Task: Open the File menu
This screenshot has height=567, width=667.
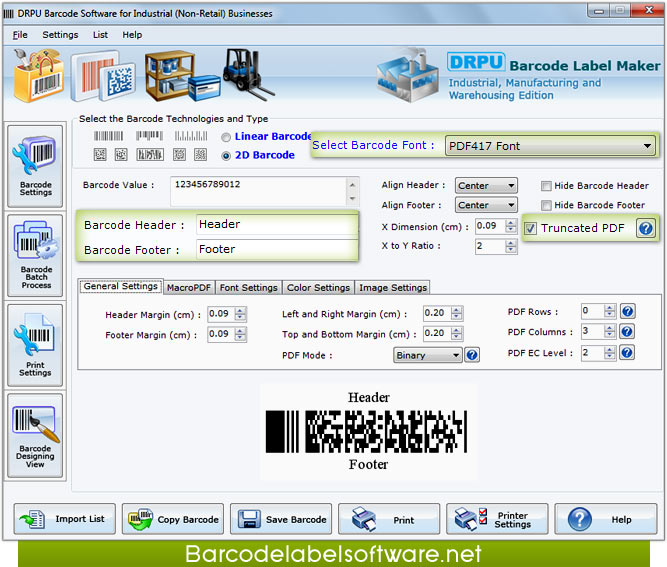Action: (20, 35)
